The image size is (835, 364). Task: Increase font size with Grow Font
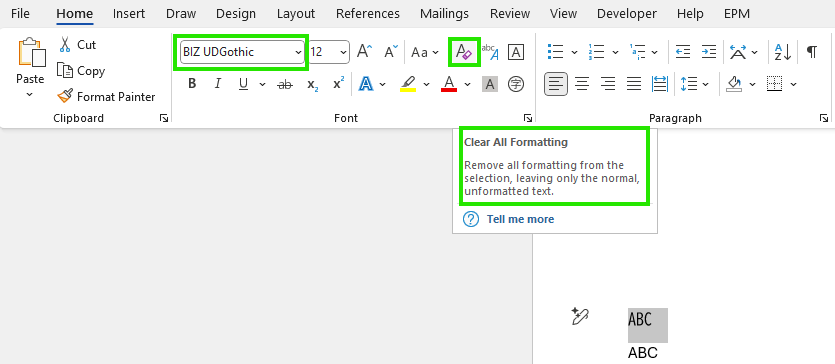pos(365,52)
